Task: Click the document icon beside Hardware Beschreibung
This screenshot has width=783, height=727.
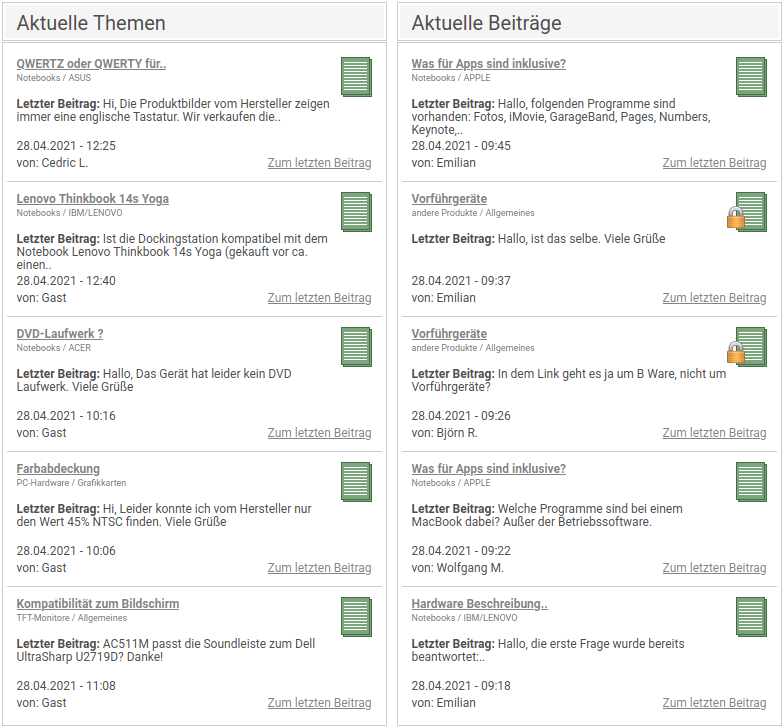Action: (752, 617)
